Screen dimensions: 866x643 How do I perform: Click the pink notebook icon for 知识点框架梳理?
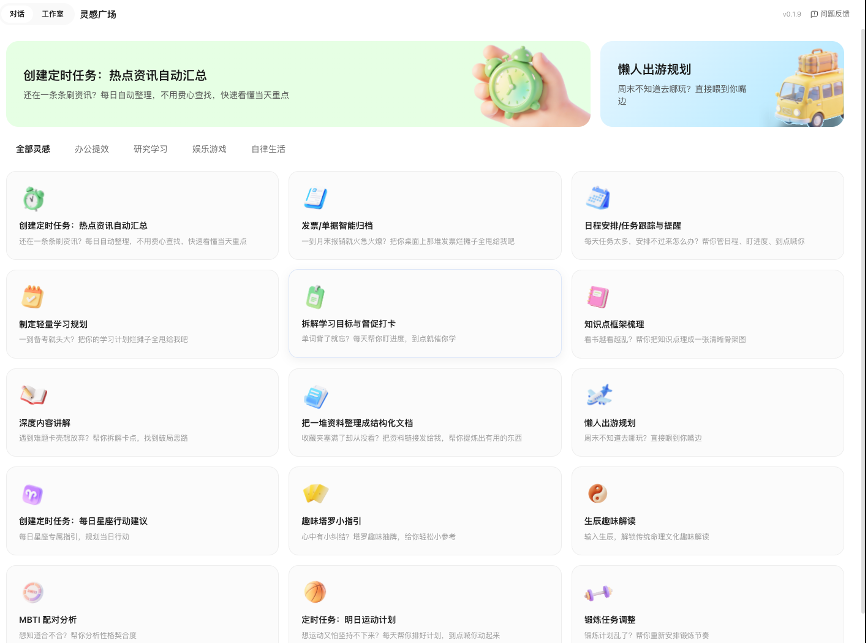(x=598, y=296)
